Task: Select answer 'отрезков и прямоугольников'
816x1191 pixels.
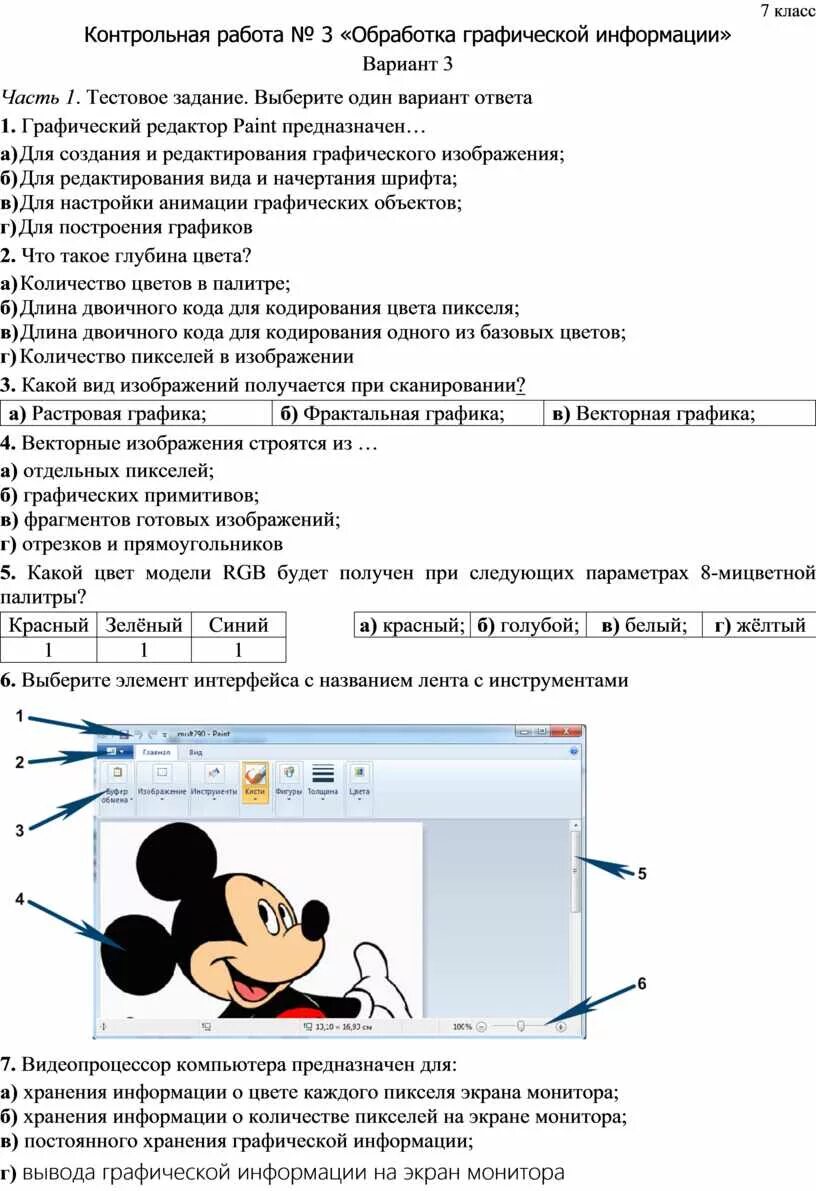Action: (141, 544)
